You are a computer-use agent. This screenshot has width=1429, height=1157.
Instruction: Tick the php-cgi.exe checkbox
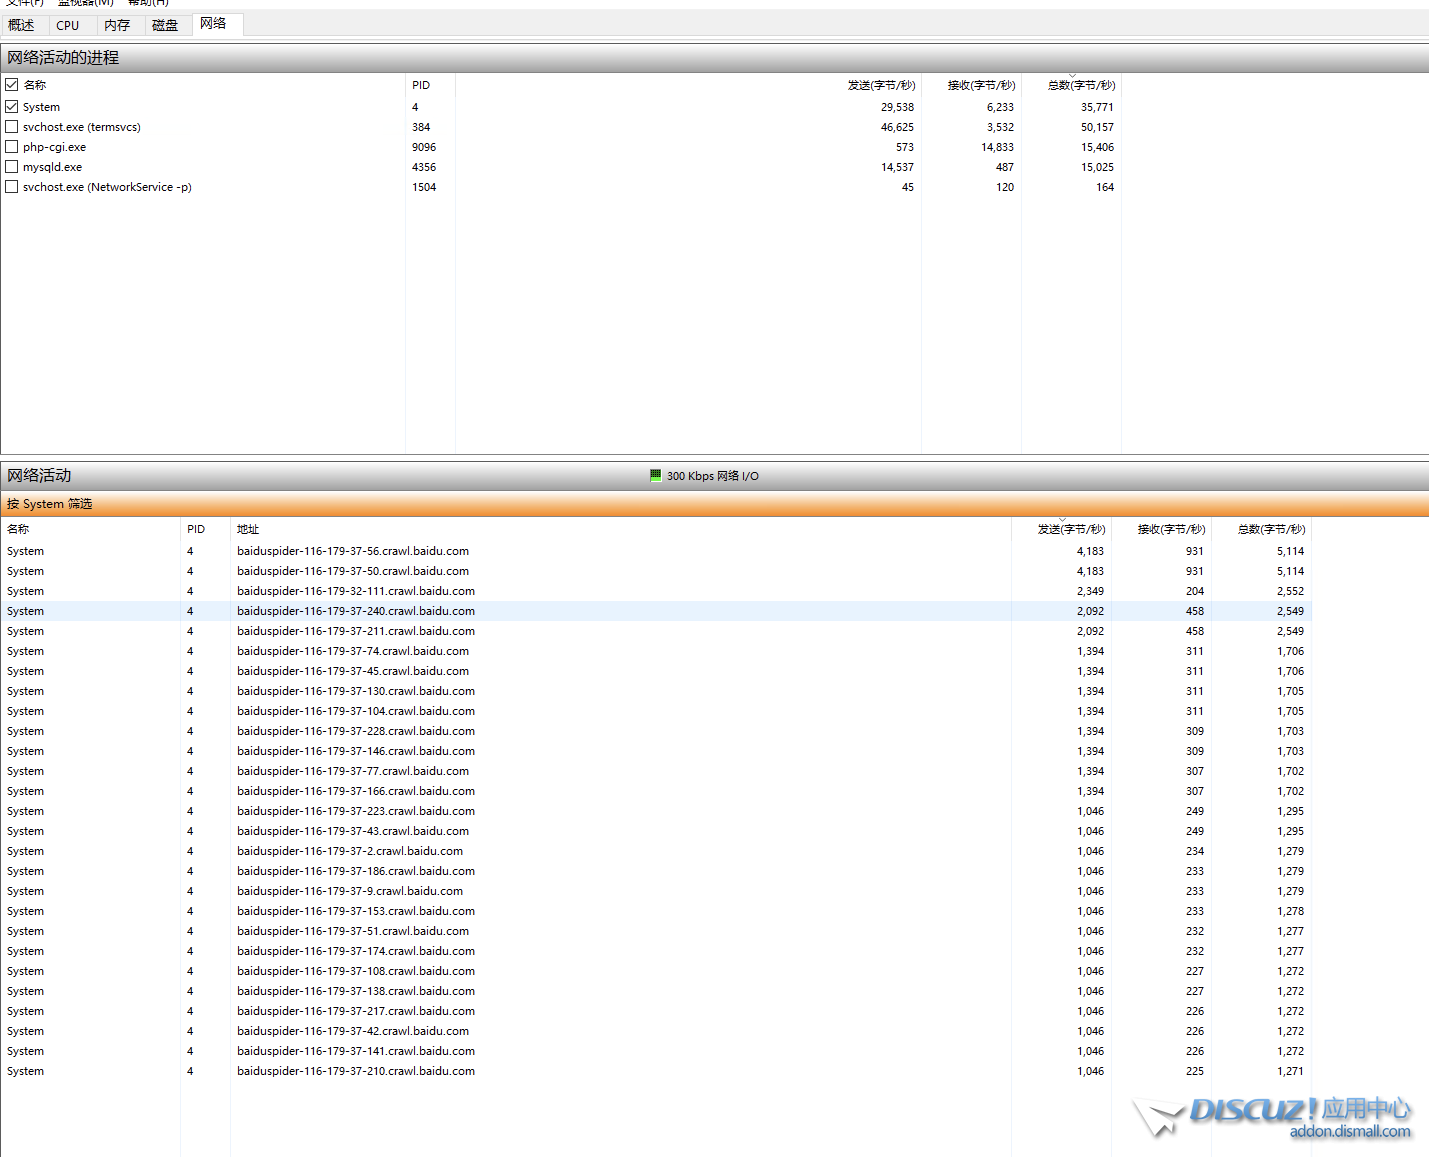(x=12, y=147)
